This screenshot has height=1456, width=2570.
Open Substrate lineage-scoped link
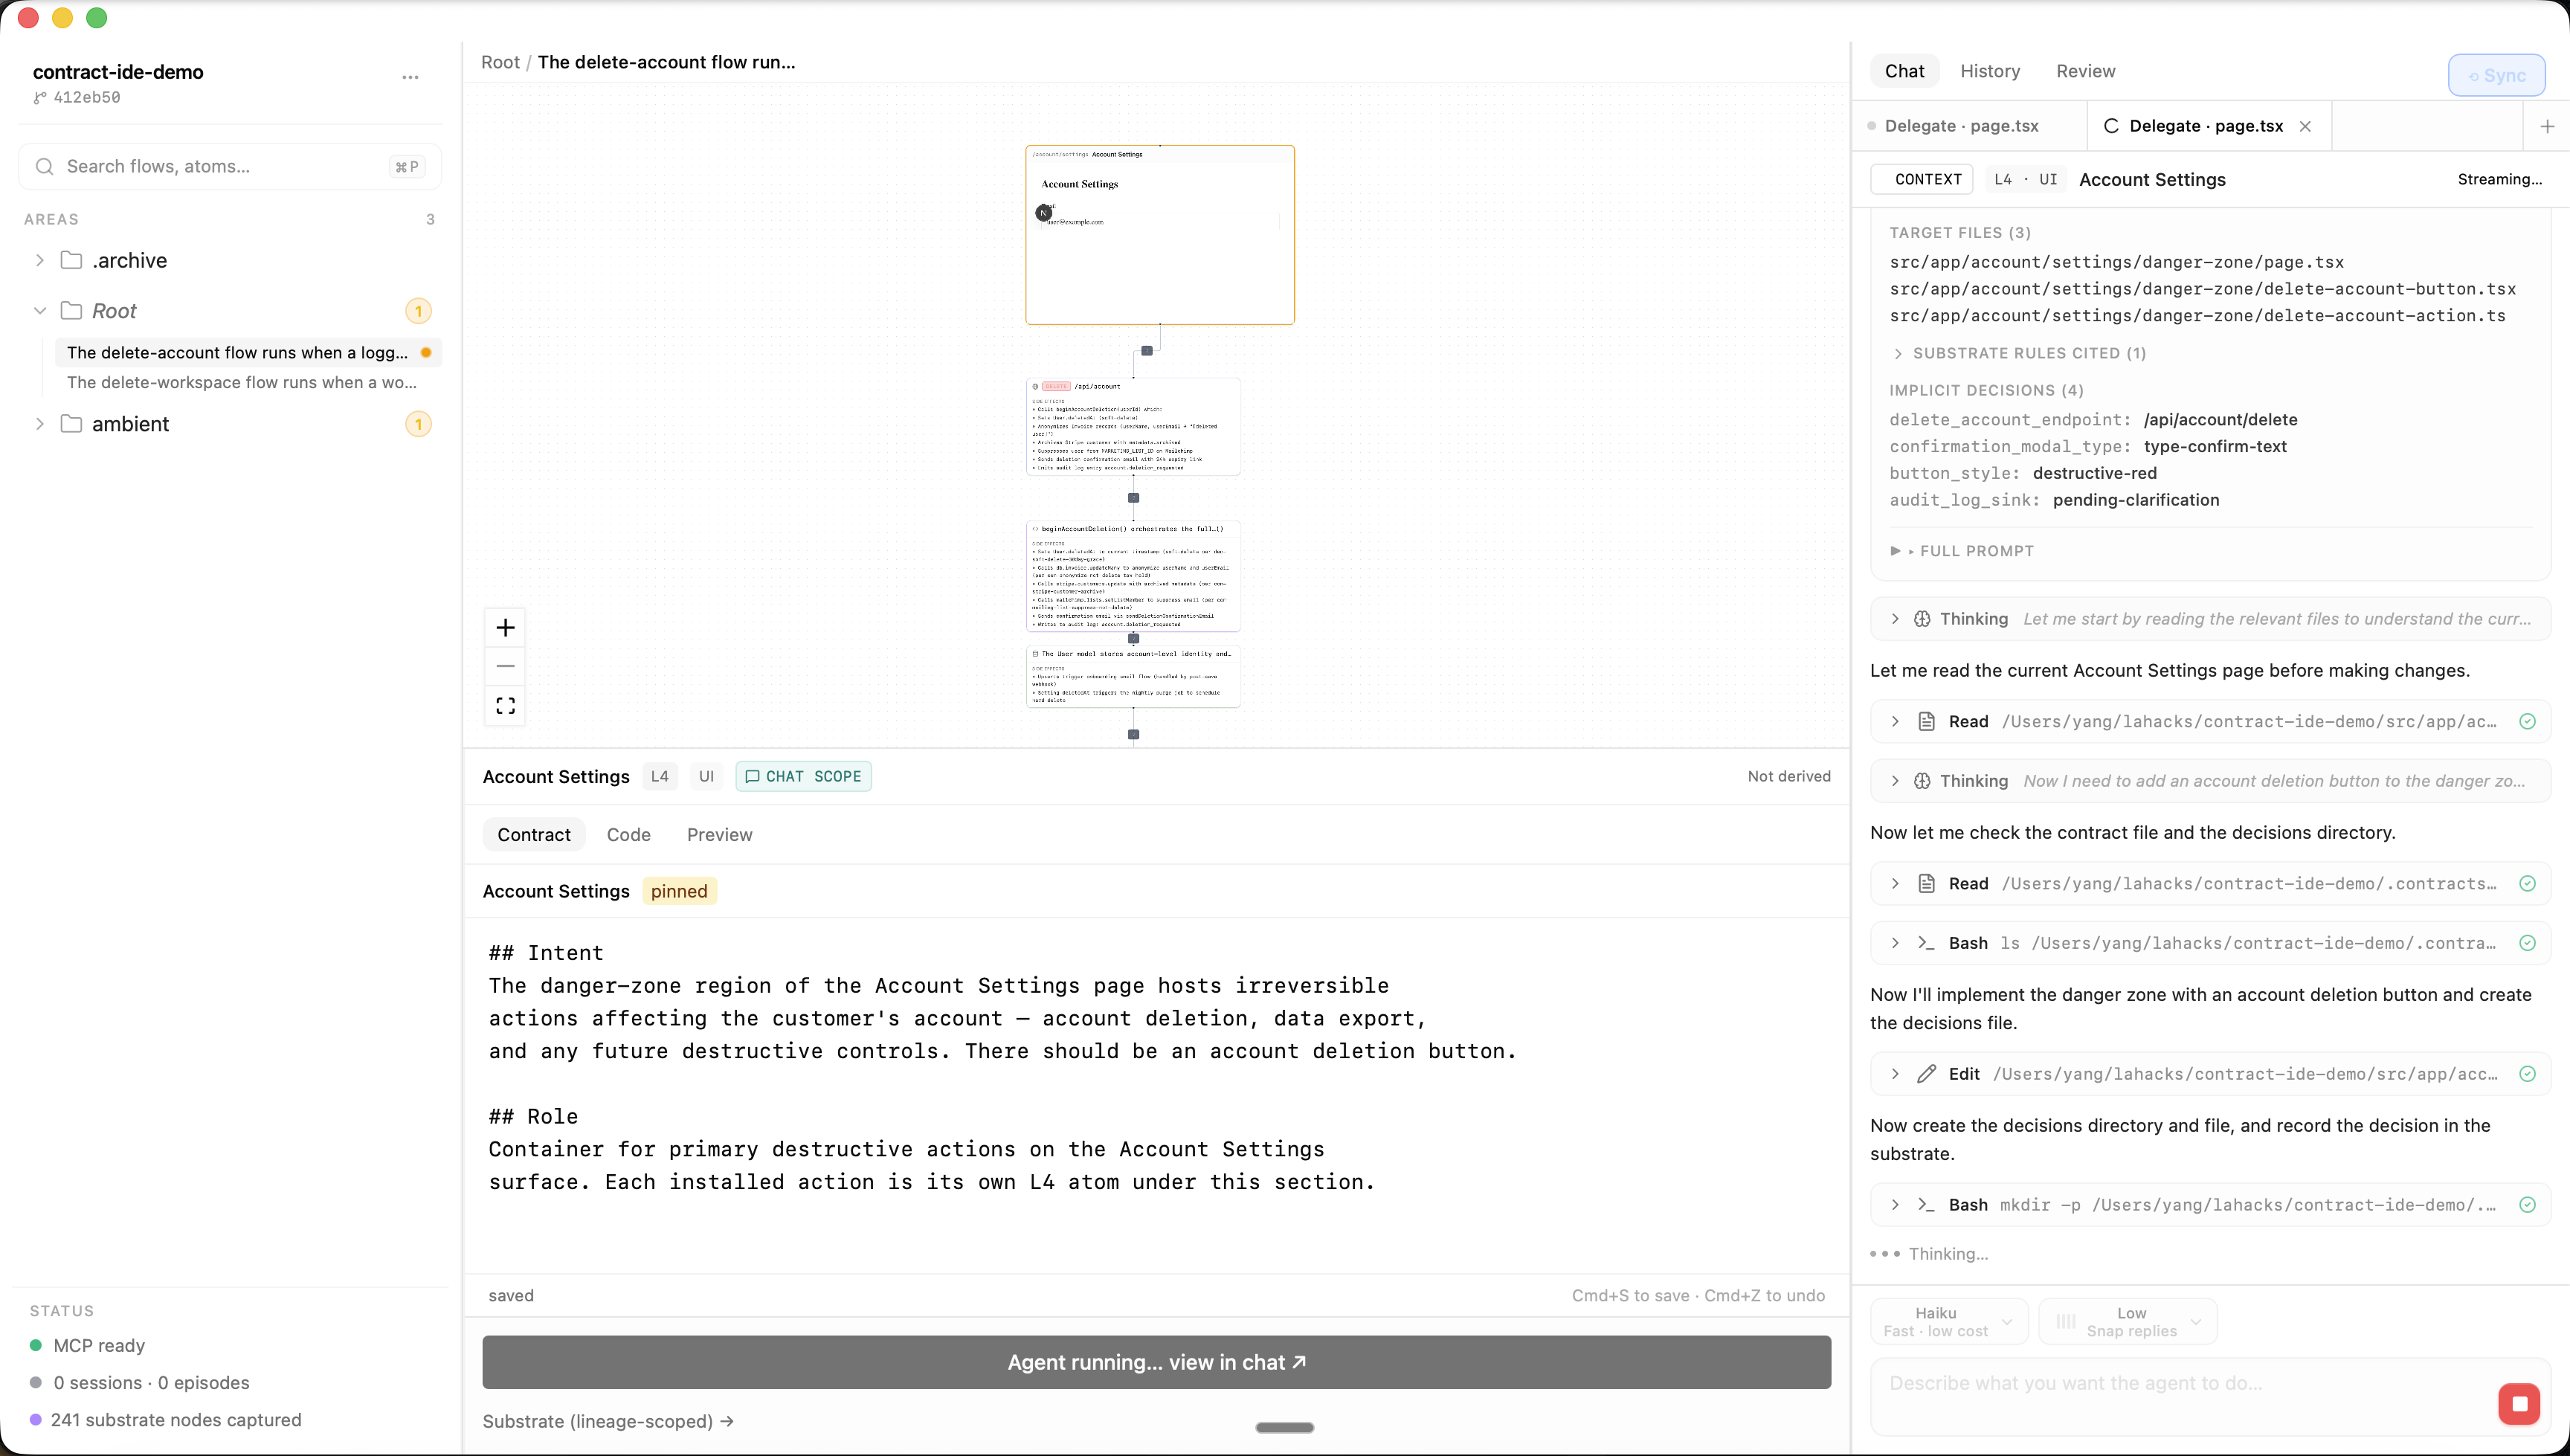[608, 1421]
